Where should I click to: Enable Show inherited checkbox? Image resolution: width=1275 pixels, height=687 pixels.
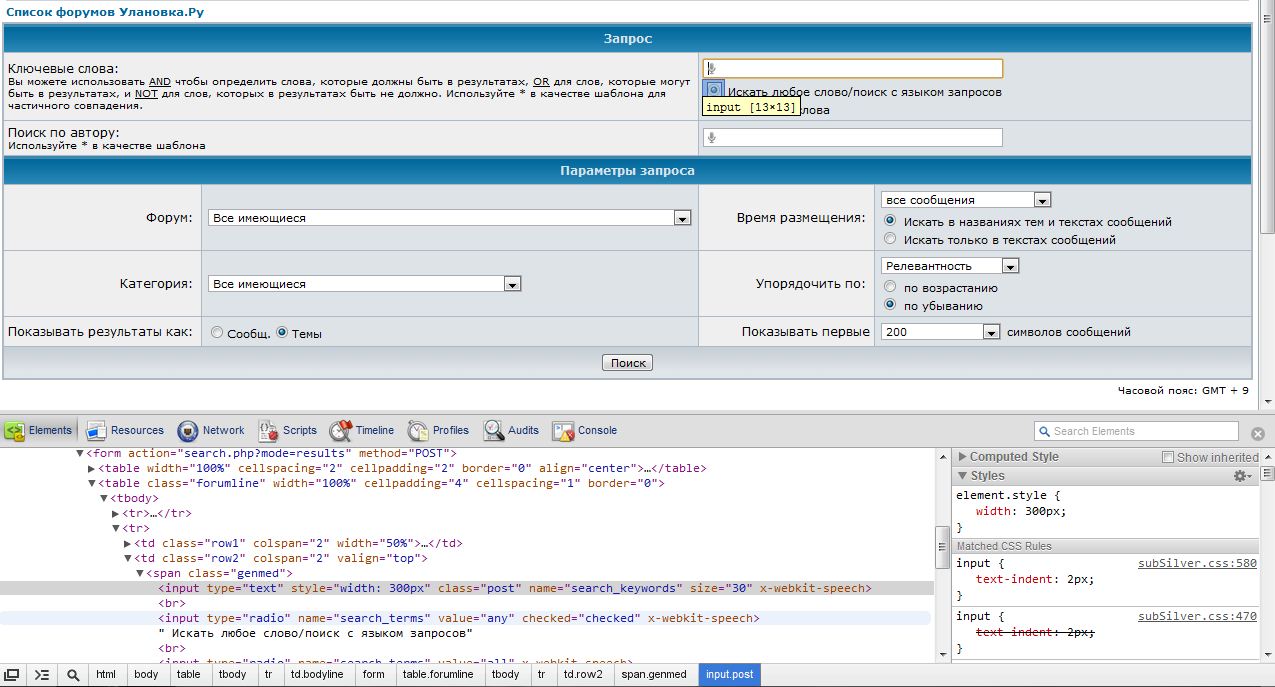(x=1168, y=457)
